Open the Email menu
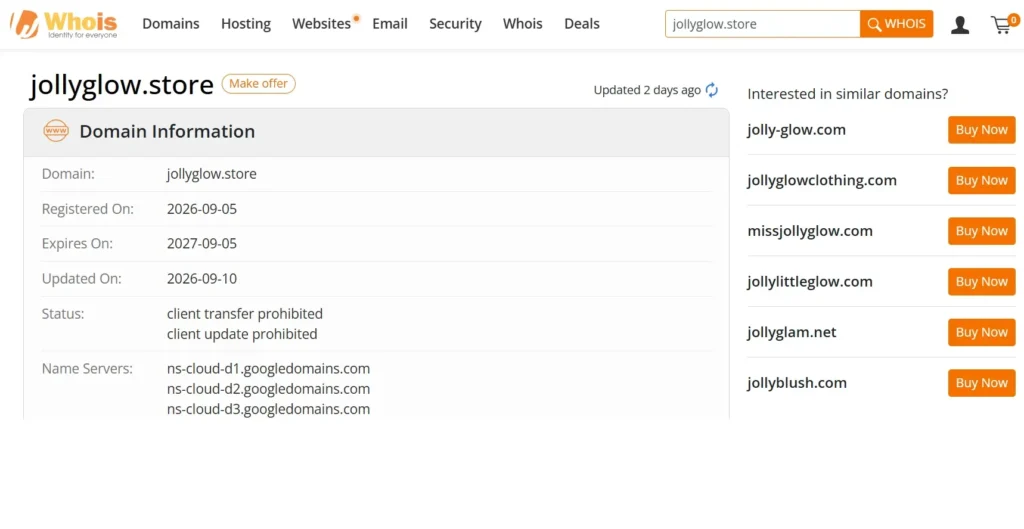 [x=390, y=24]
